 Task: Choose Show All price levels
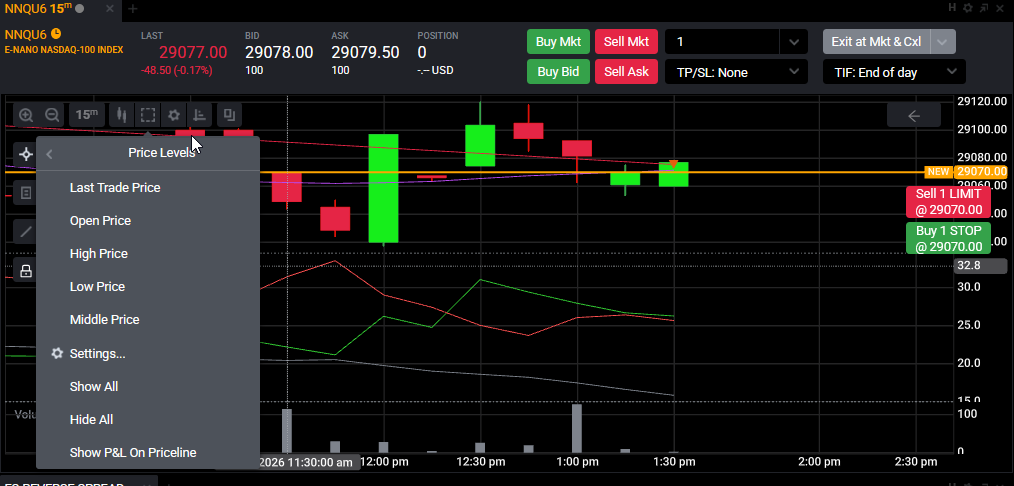point(94,386)
